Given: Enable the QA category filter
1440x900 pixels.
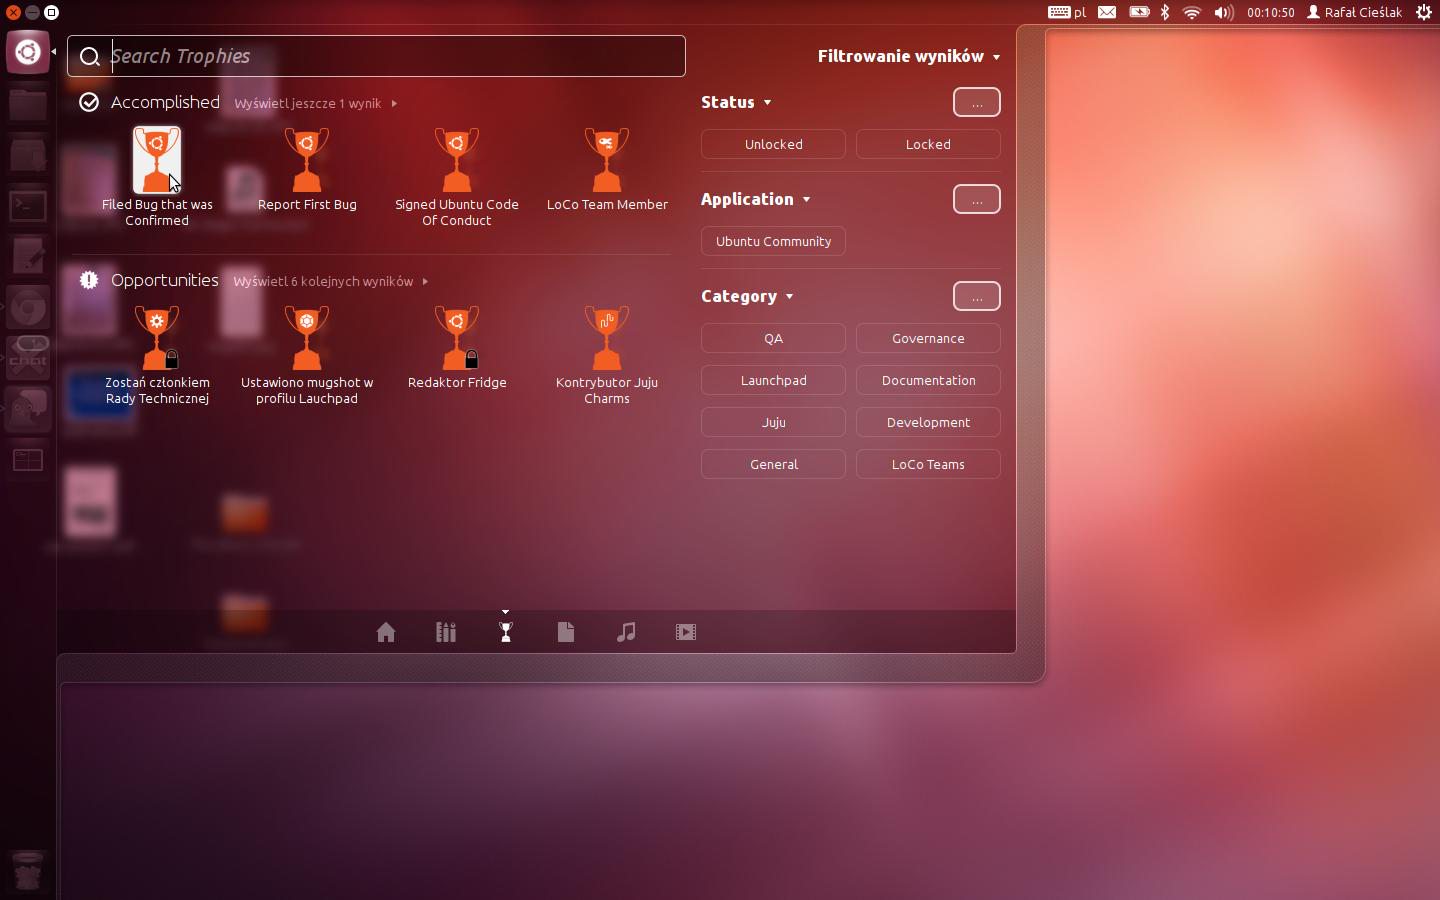Looking at the screenshot, I should [x=773, y=338].
